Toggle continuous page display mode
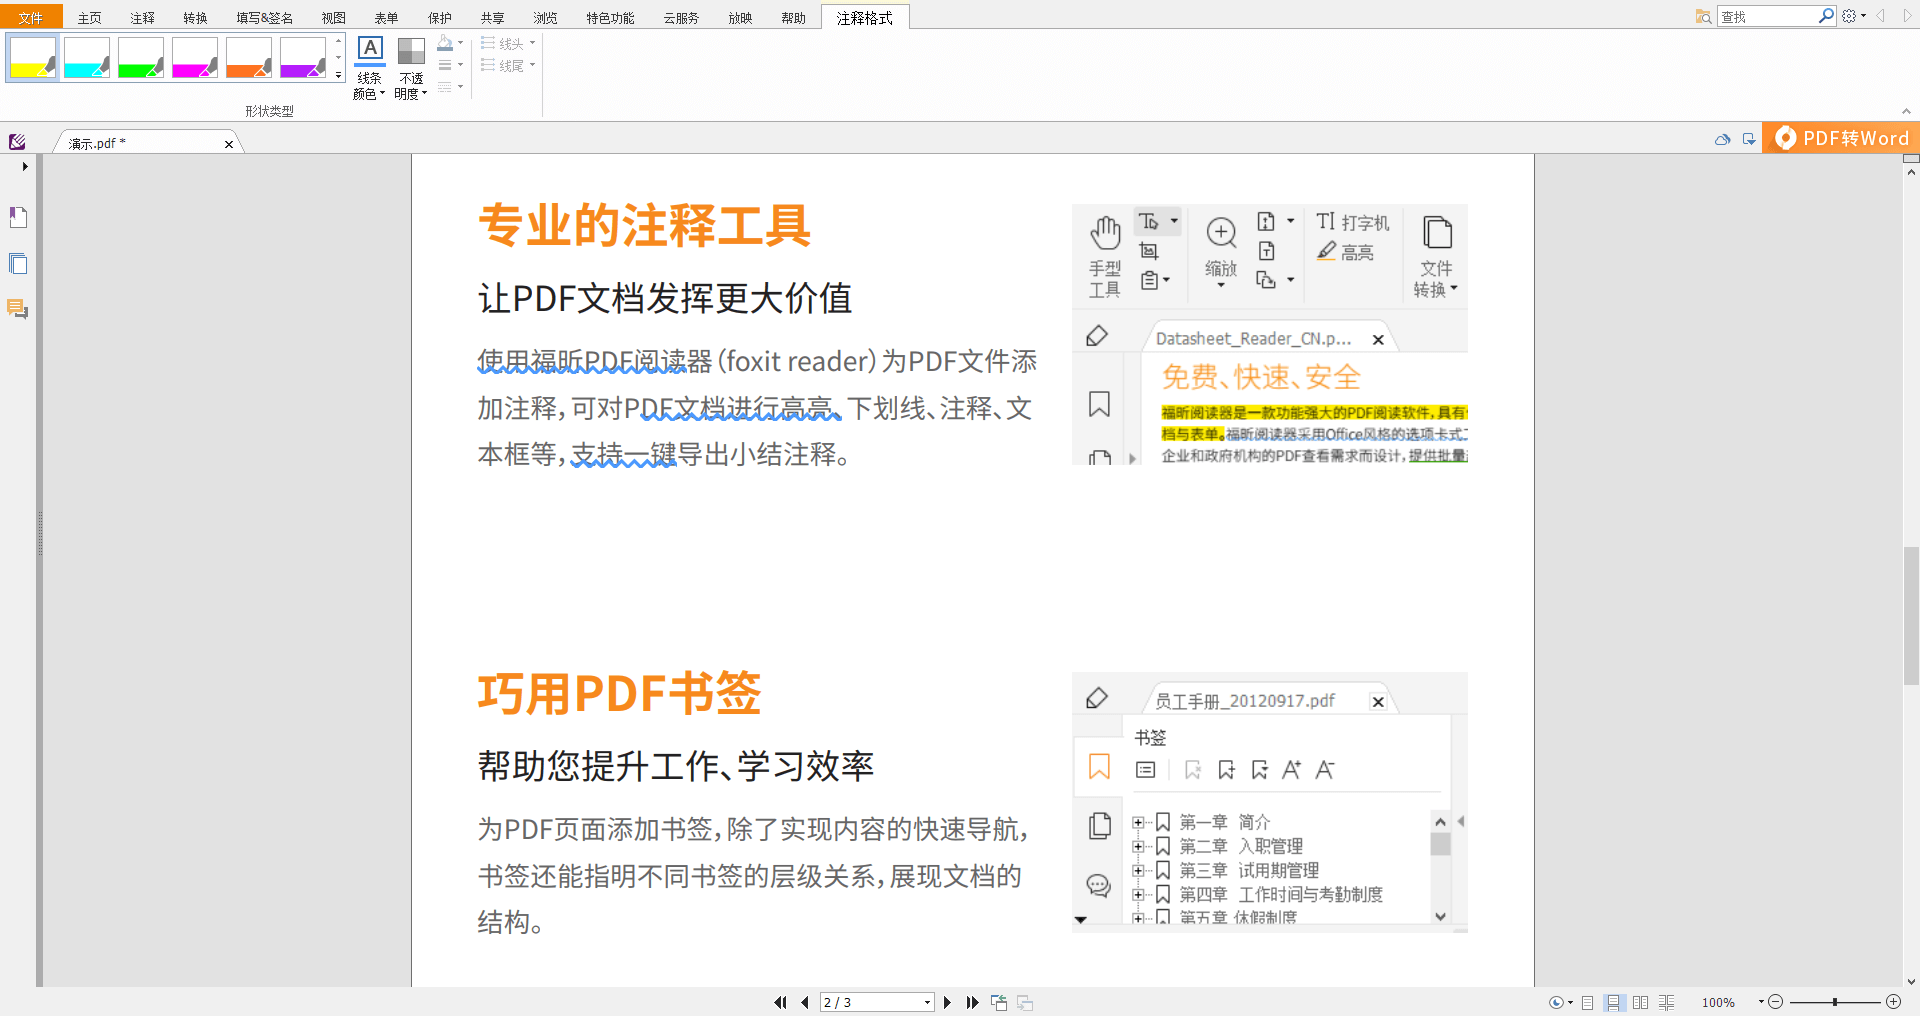This screenshot has height=1016, width=1920. (x=1614, y=1003)
